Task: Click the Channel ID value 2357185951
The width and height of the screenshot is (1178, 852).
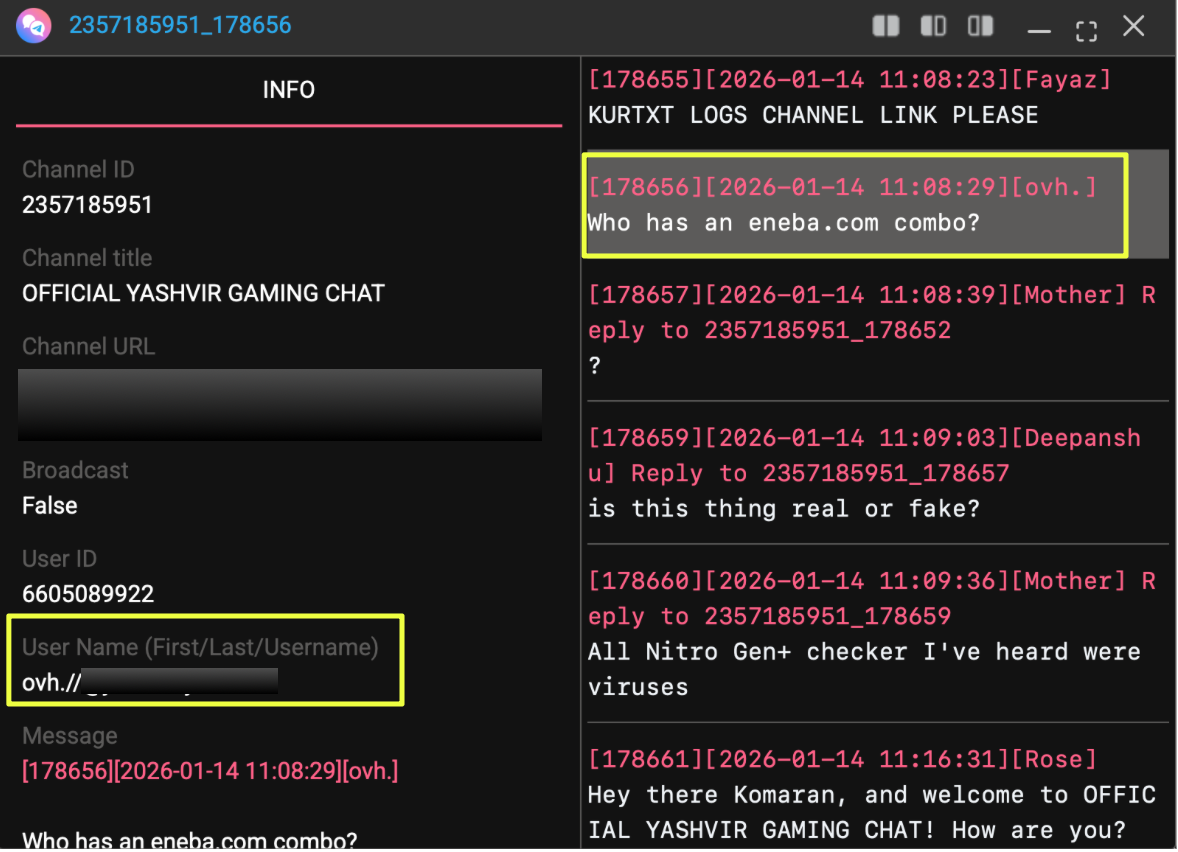Action: pyautogui.click(x=87, y=205)
